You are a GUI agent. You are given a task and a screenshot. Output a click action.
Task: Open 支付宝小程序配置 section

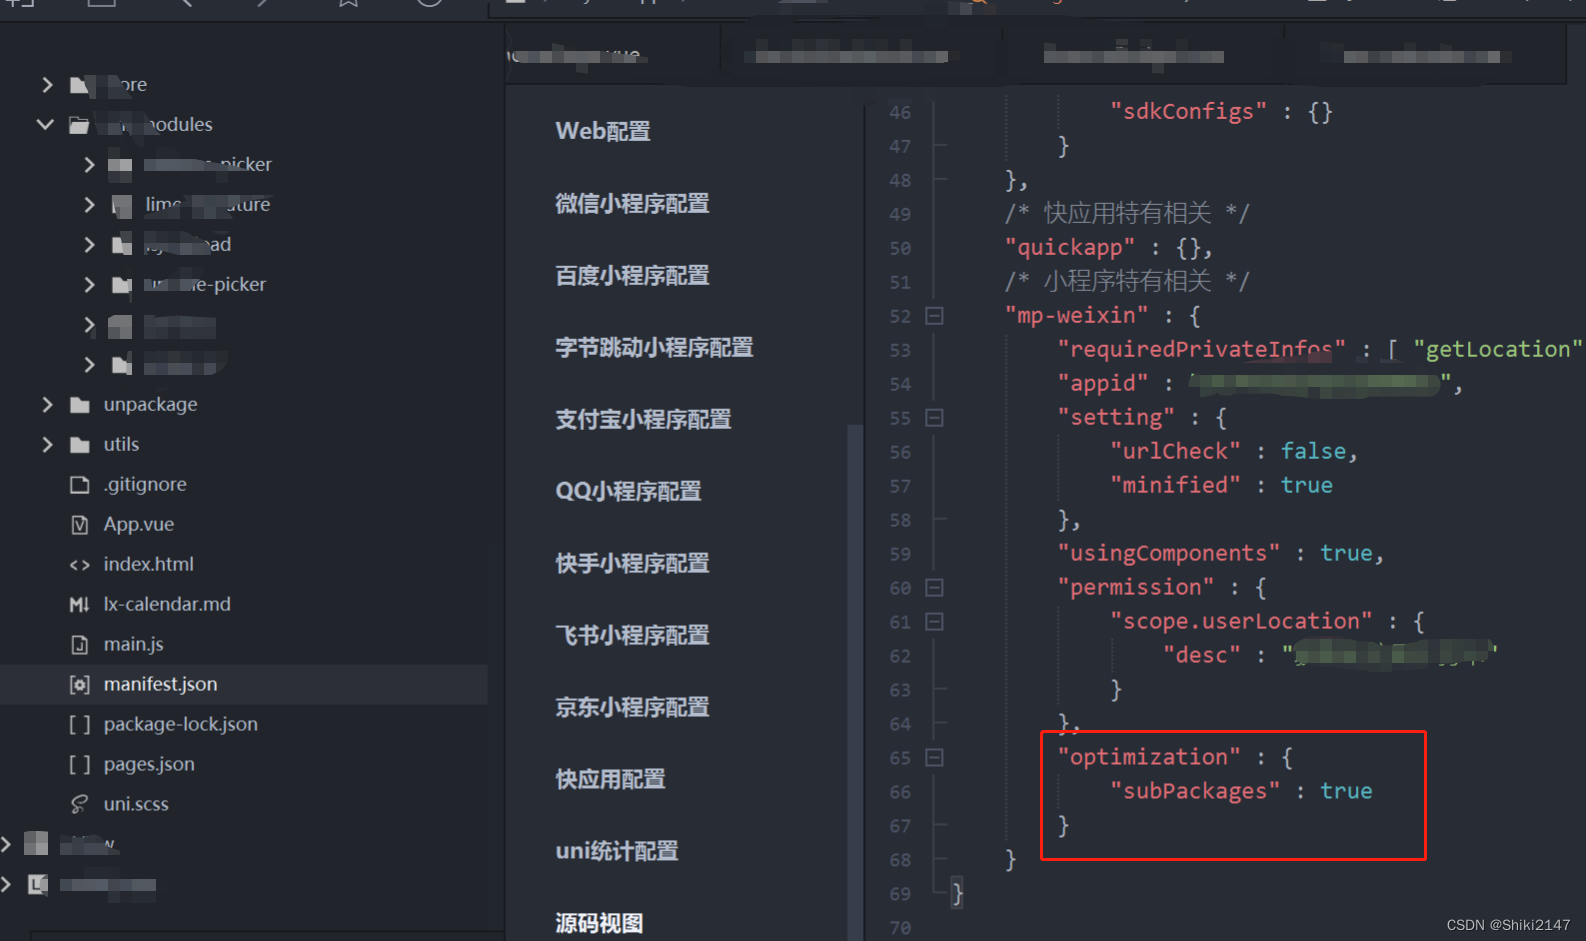click(x=643, y=419)
